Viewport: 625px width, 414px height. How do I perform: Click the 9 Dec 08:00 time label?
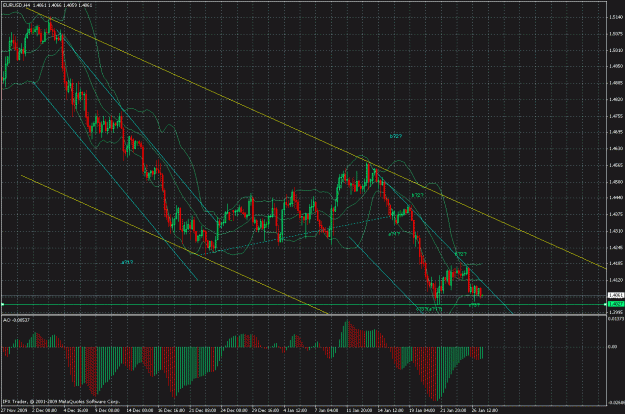tap(107, 410)
